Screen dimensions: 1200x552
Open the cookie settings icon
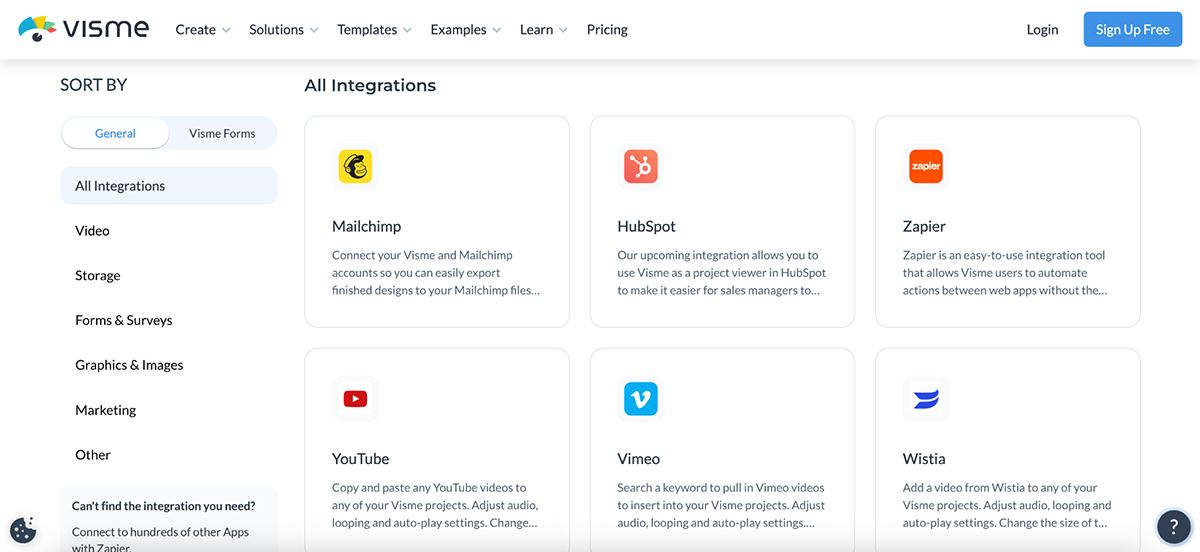coord(23,530)
